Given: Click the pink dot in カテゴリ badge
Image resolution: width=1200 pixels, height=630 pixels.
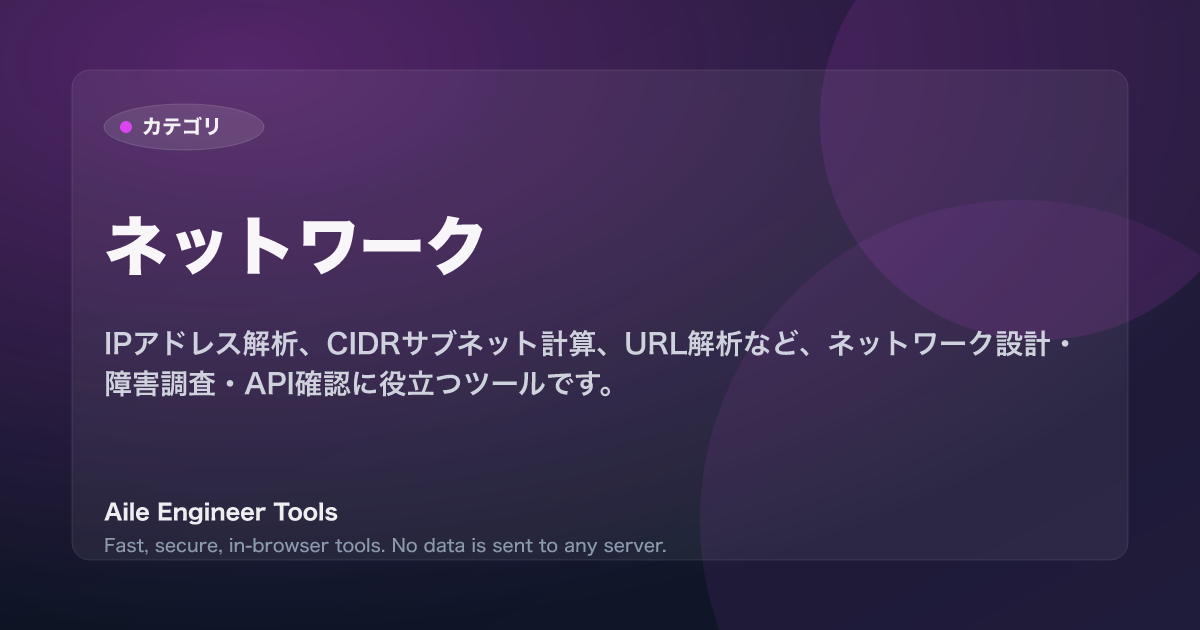Looking at the screenshot, I should coord(126,127).
